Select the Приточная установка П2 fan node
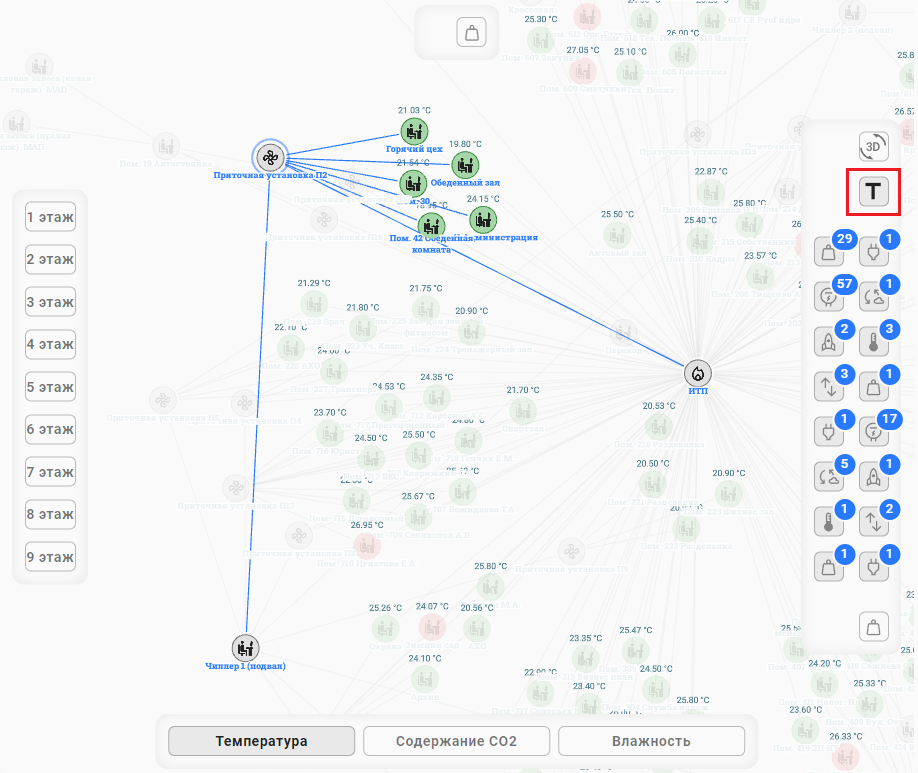This screenshot has height=773, width=918. (269, 157)
